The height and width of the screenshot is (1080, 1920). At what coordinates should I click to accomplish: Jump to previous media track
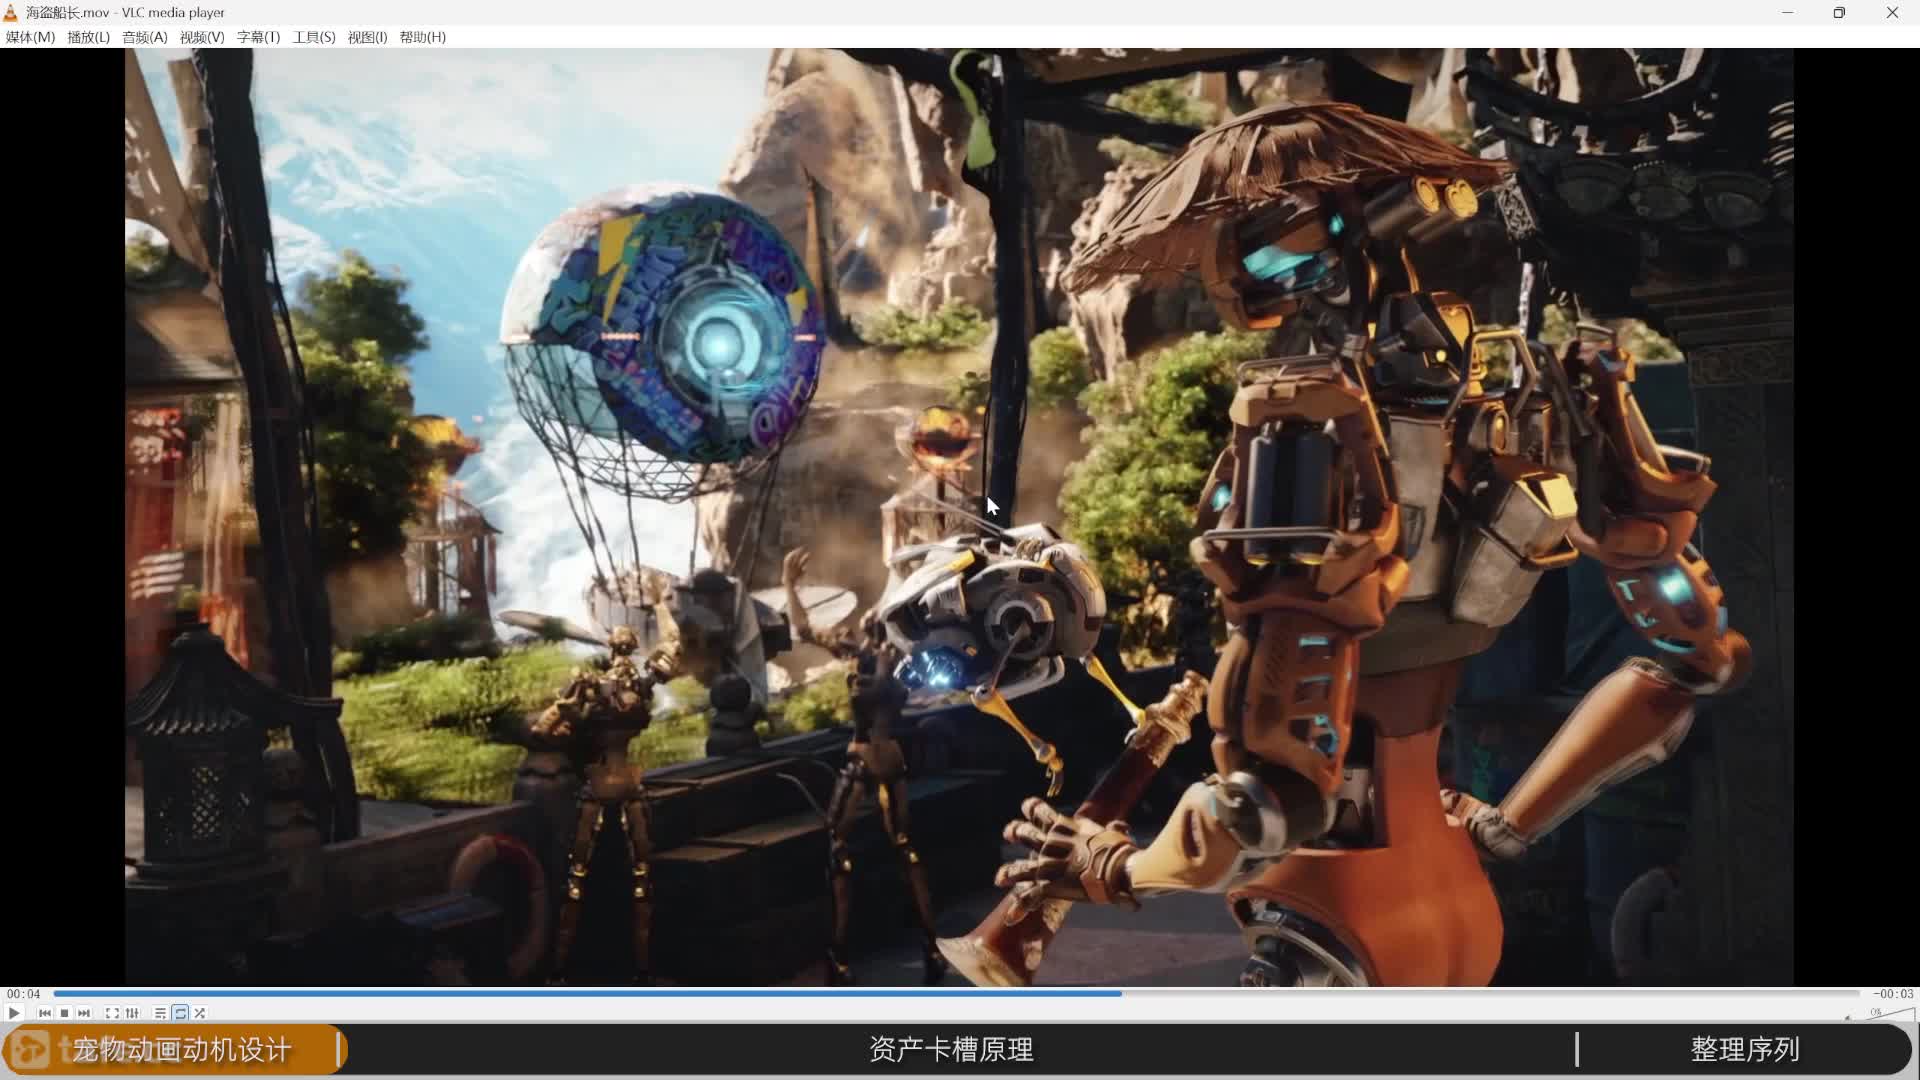pyautogui.click(x=45, y=1013)
